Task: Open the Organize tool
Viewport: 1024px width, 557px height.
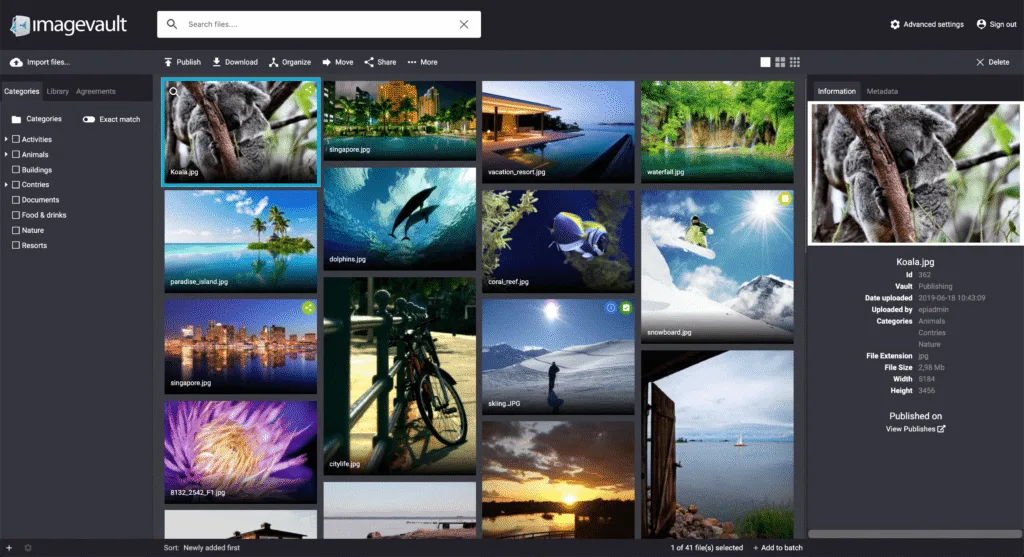Action: click(x=273, y=62)
